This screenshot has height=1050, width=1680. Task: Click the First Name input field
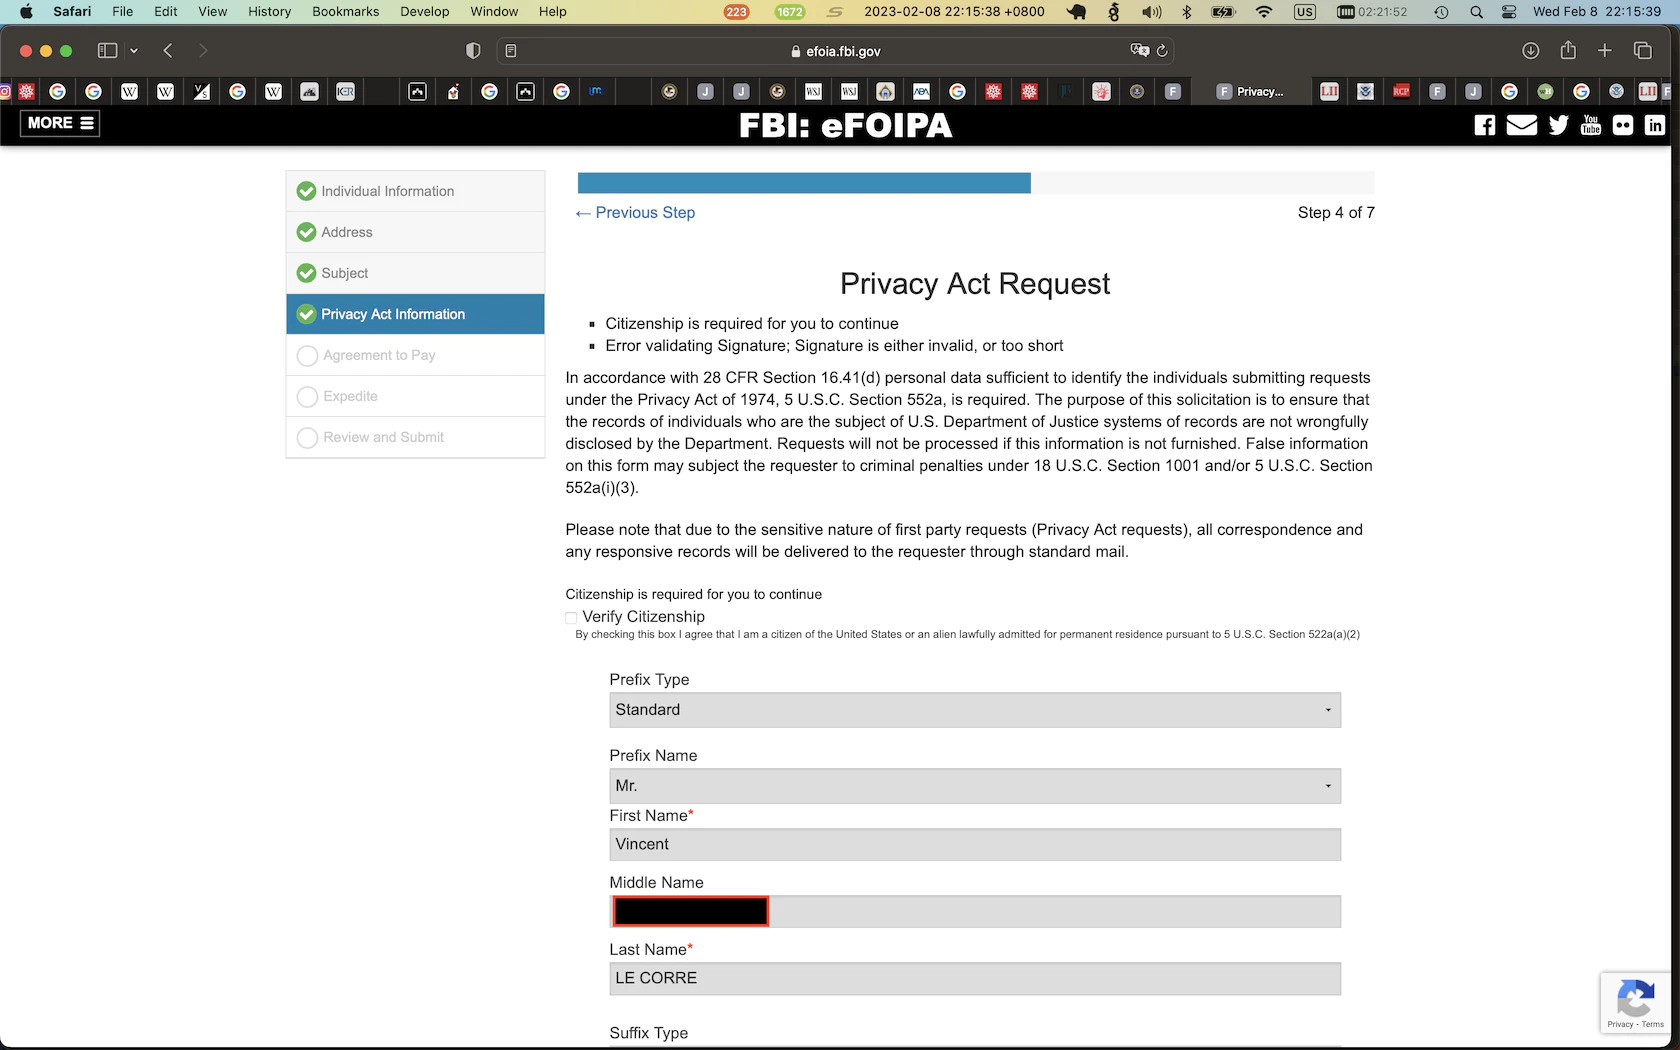point(974,845)
